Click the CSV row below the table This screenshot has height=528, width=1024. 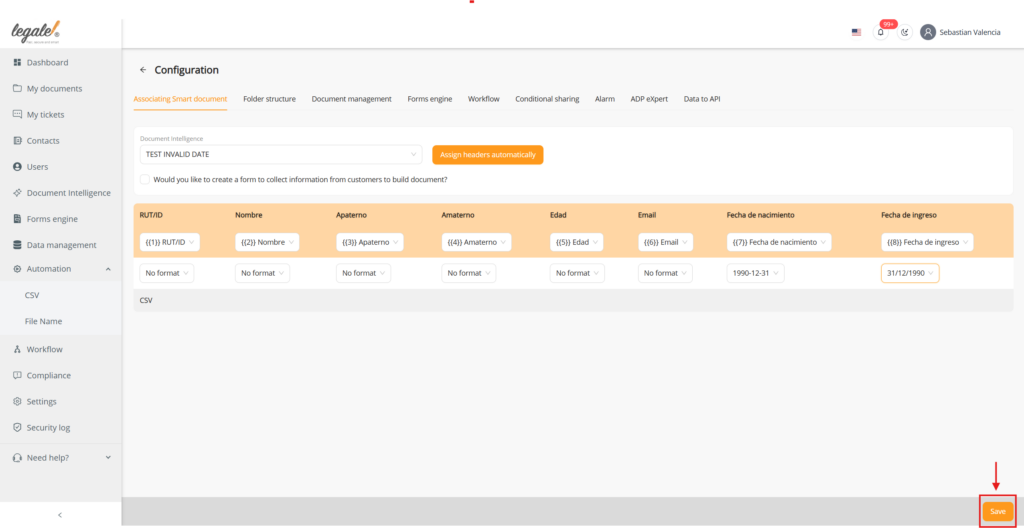[x=573, y=301]
